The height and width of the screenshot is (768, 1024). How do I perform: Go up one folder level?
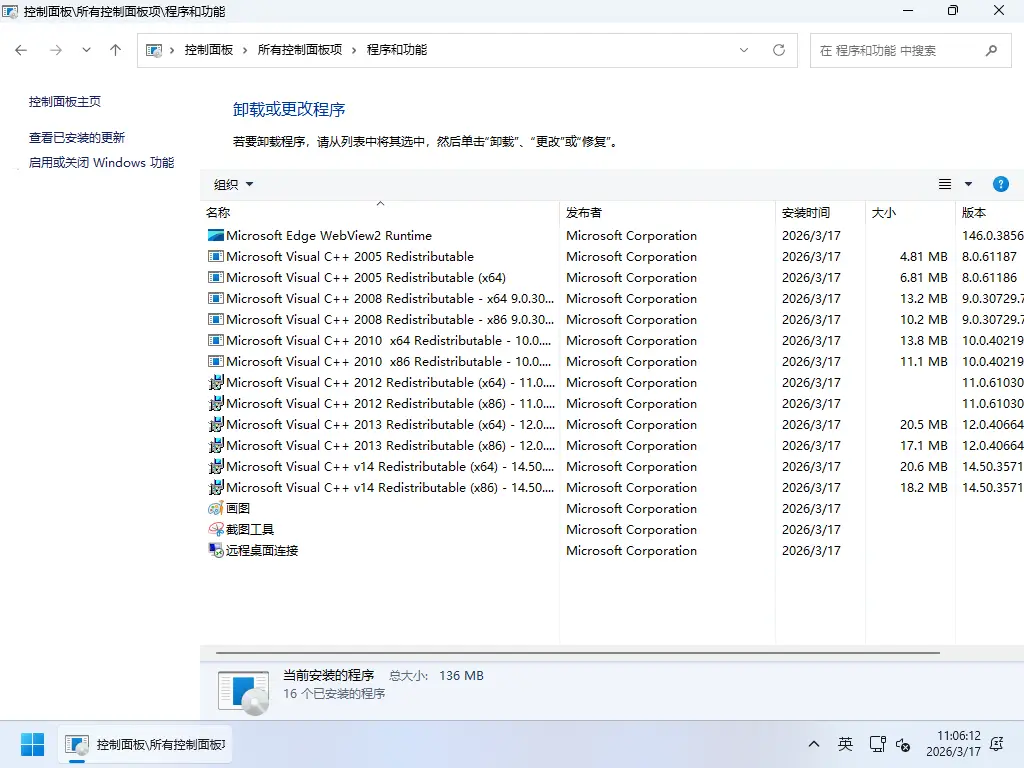pos(116,50)
